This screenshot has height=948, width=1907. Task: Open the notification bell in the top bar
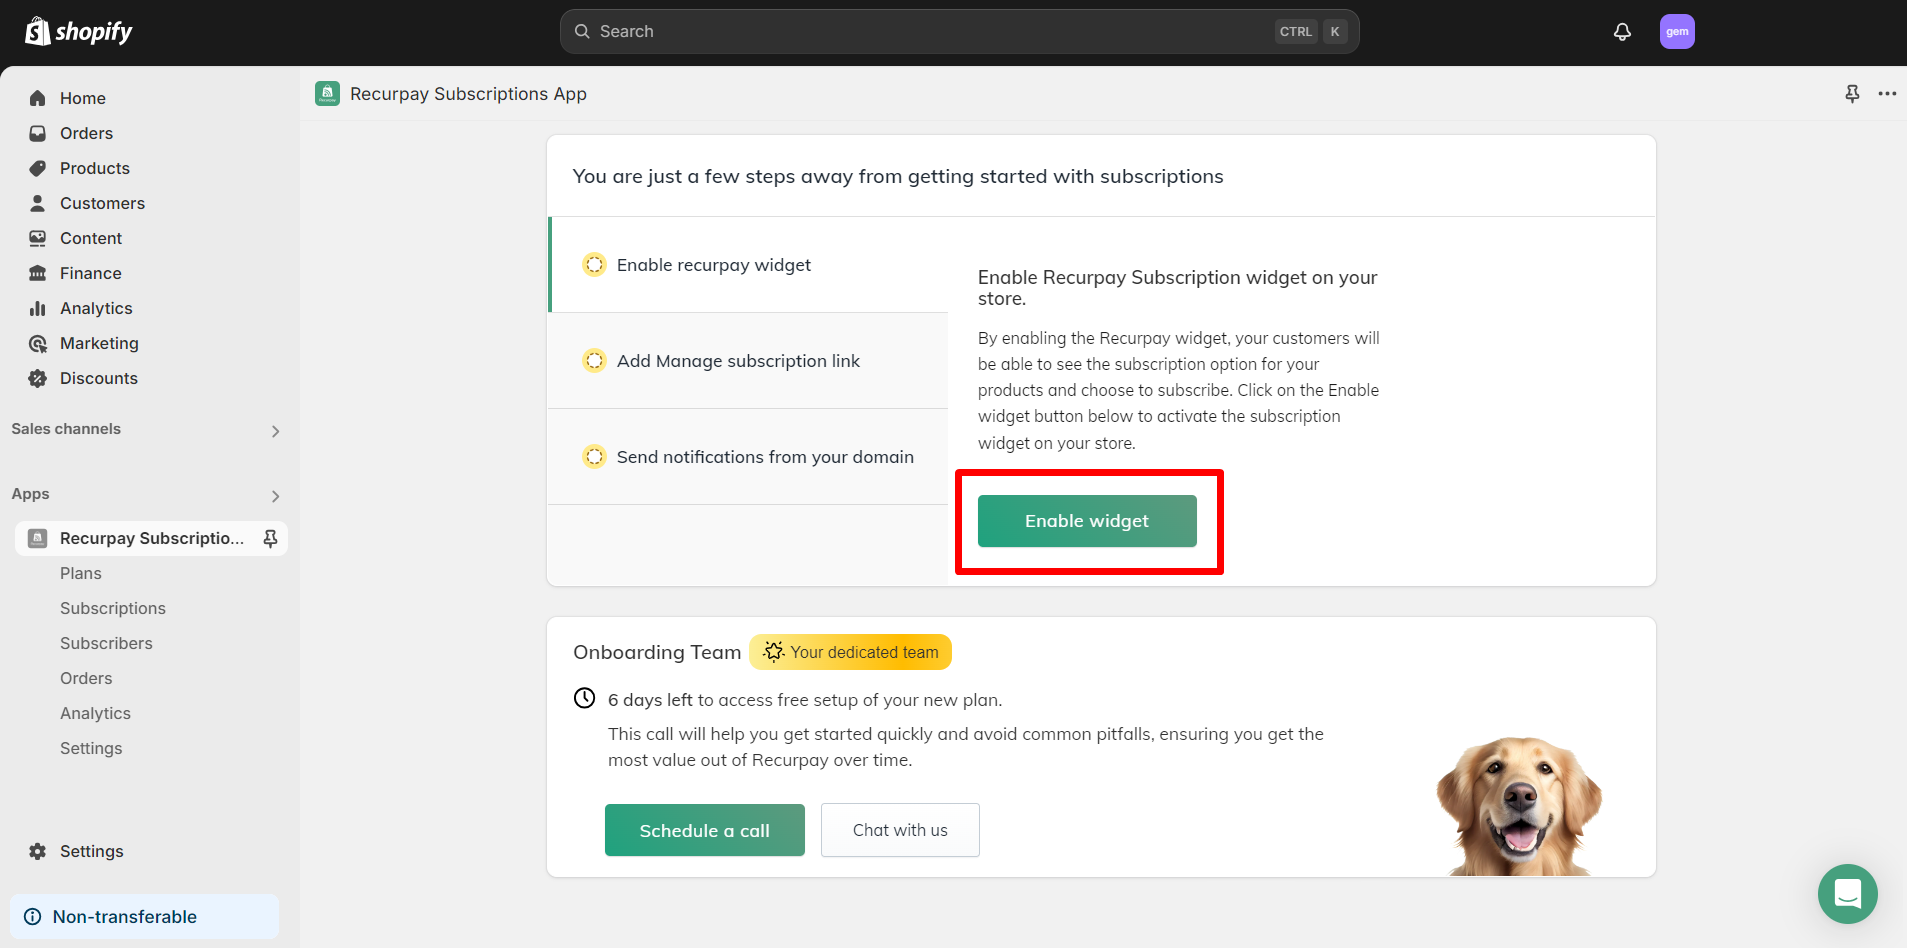tap(1620, 31)
